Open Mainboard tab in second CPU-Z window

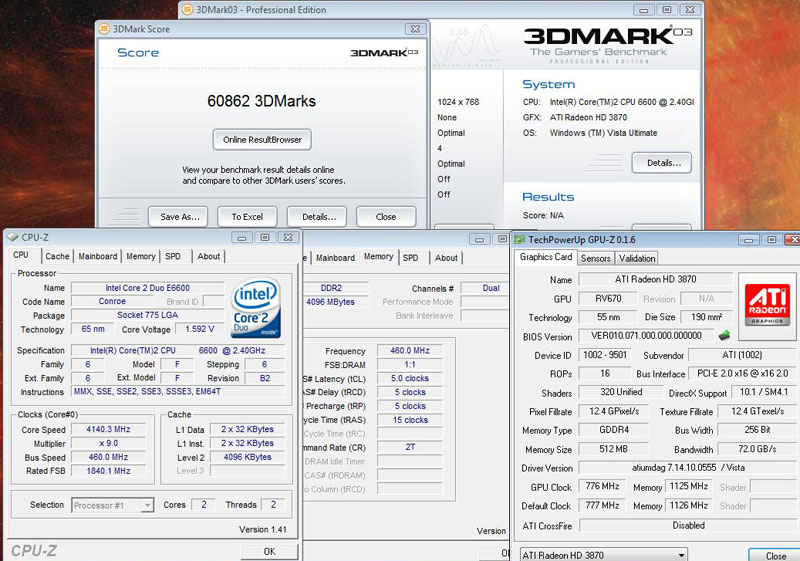tap(335, 258)
